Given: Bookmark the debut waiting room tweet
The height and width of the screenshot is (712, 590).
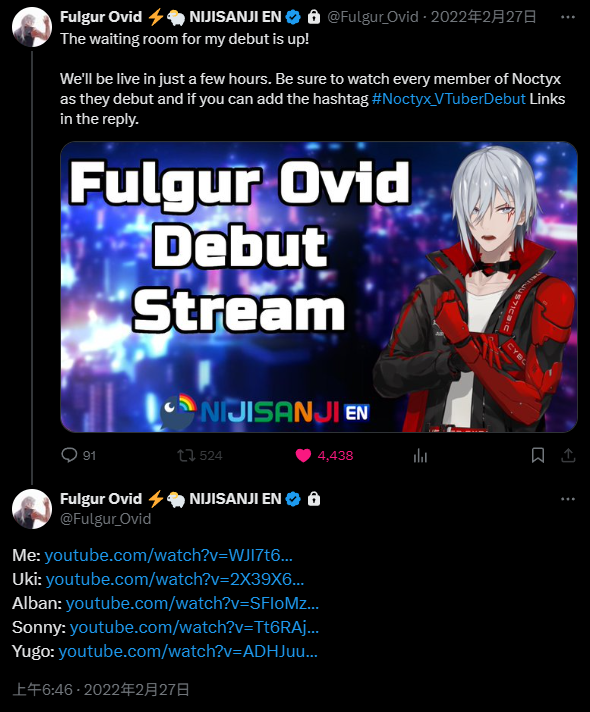Looking at the screenshot, I should 538,455.
